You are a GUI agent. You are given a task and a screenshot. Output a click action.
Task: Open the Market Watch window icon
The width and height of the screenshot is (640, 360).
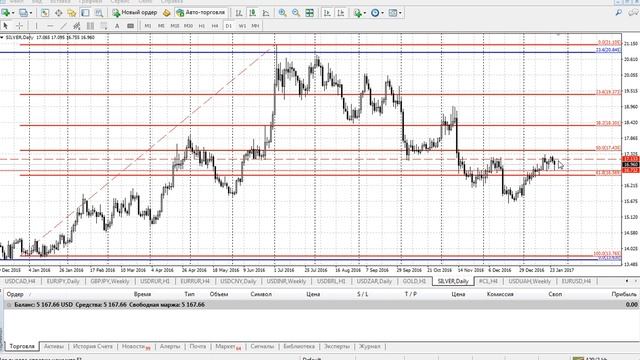tap(45, 13)
